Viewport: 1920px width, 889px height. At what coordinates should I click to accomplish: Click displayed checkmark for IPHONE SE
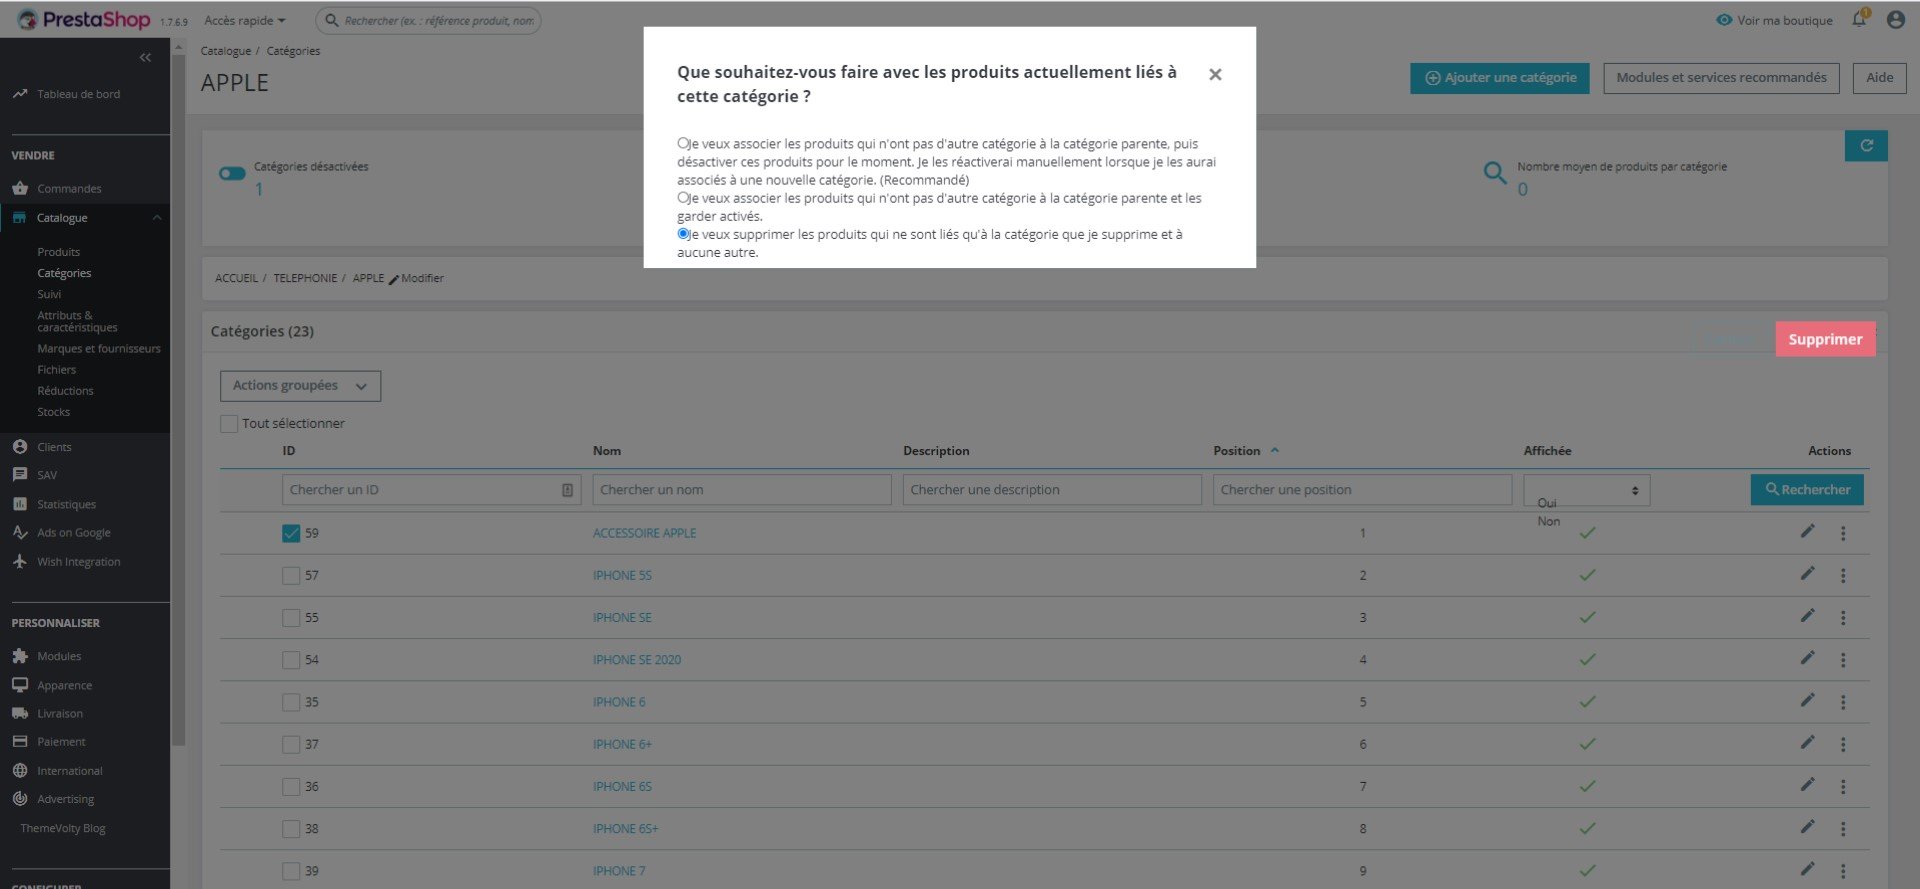tap(1587, 617)
